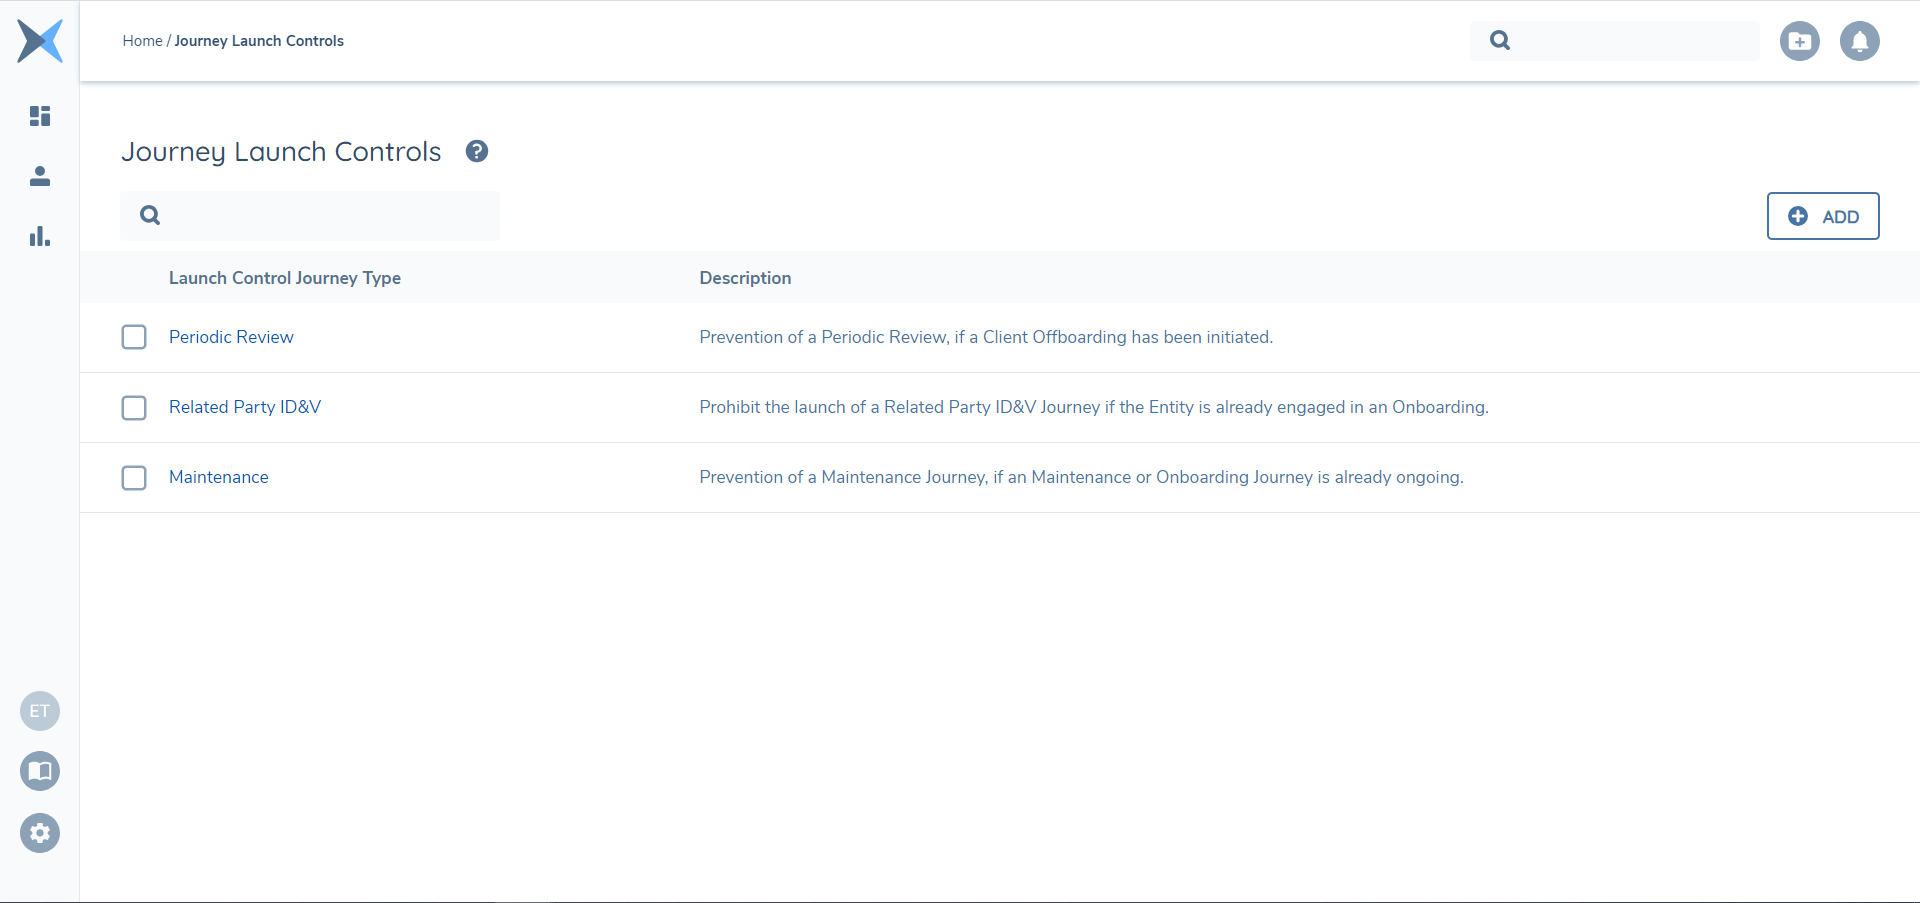Viewport: 1920px width, 903px height.
Task: Open the Related Party ID&V link
Action: click(245, 407)
